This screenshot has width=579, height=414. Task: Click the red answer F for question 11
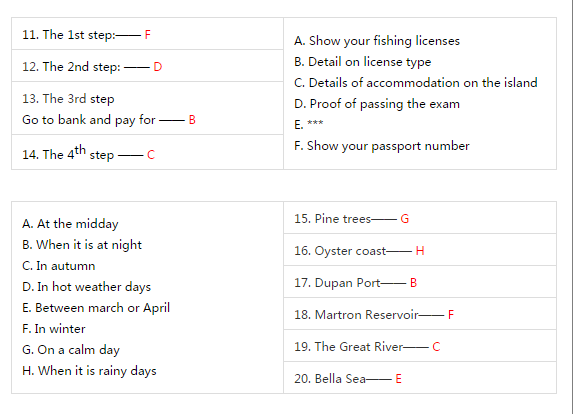pyautogui.click(x=147, y=35)
